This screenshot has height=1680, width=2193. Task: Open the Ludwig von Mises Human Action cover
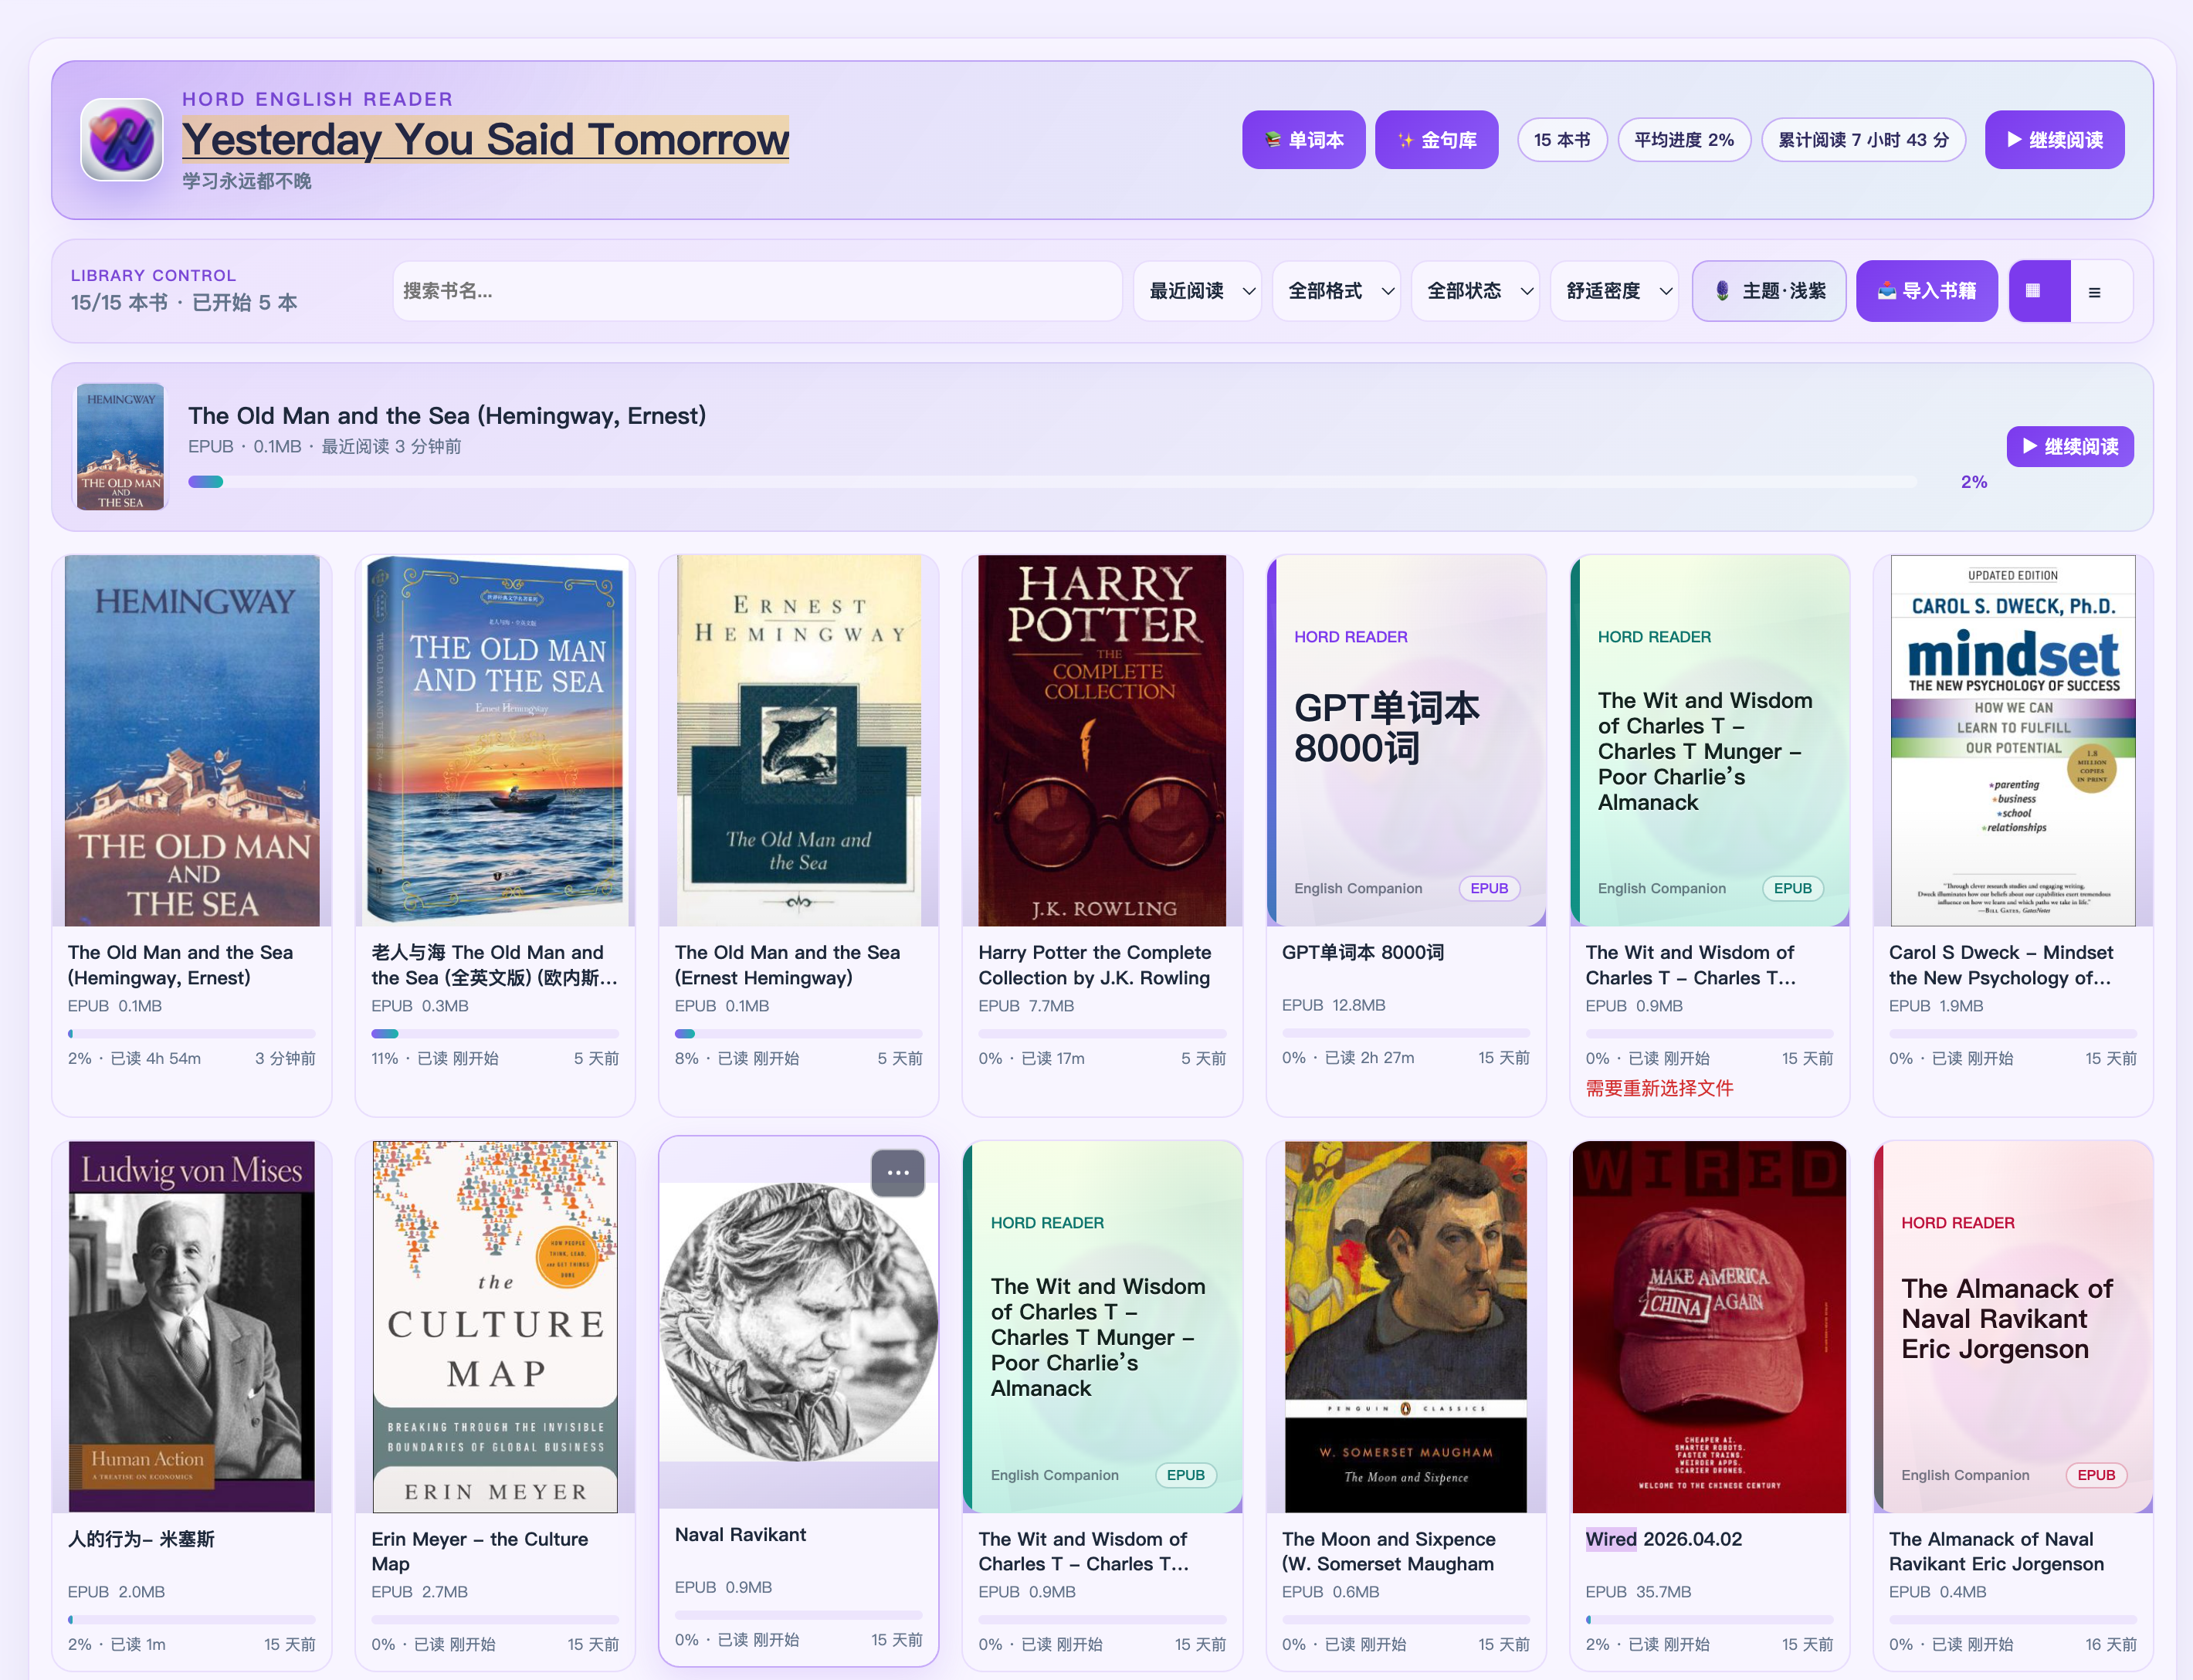point(192,1327)
